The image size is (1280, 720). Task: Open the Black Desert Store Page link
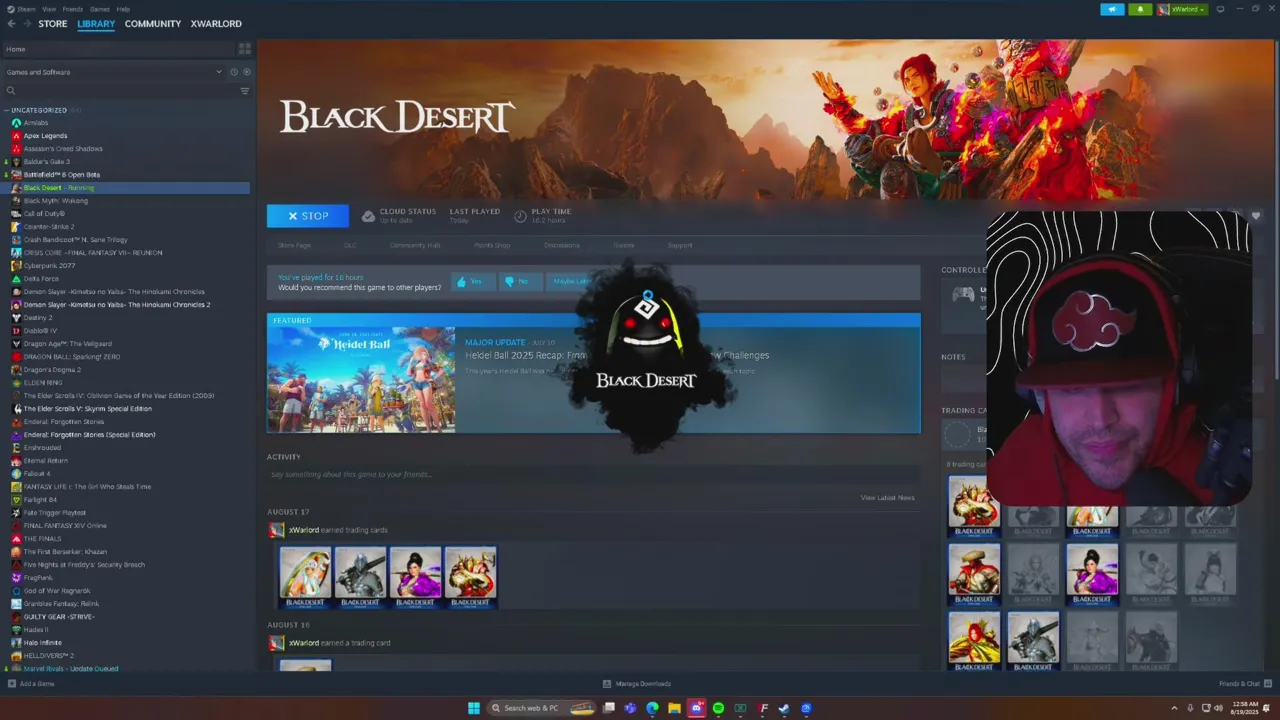[294, 245]
